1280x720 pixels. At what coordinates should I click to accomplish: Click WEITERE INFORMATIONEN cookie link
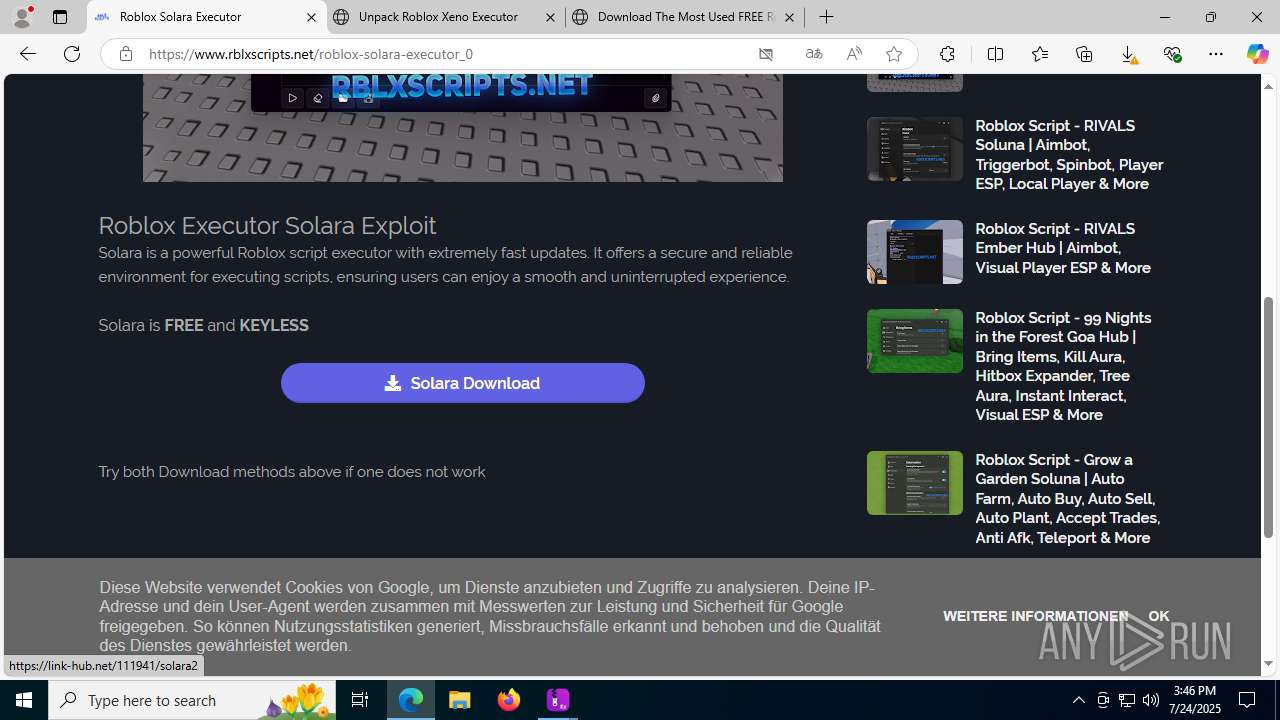[1035, 616]
